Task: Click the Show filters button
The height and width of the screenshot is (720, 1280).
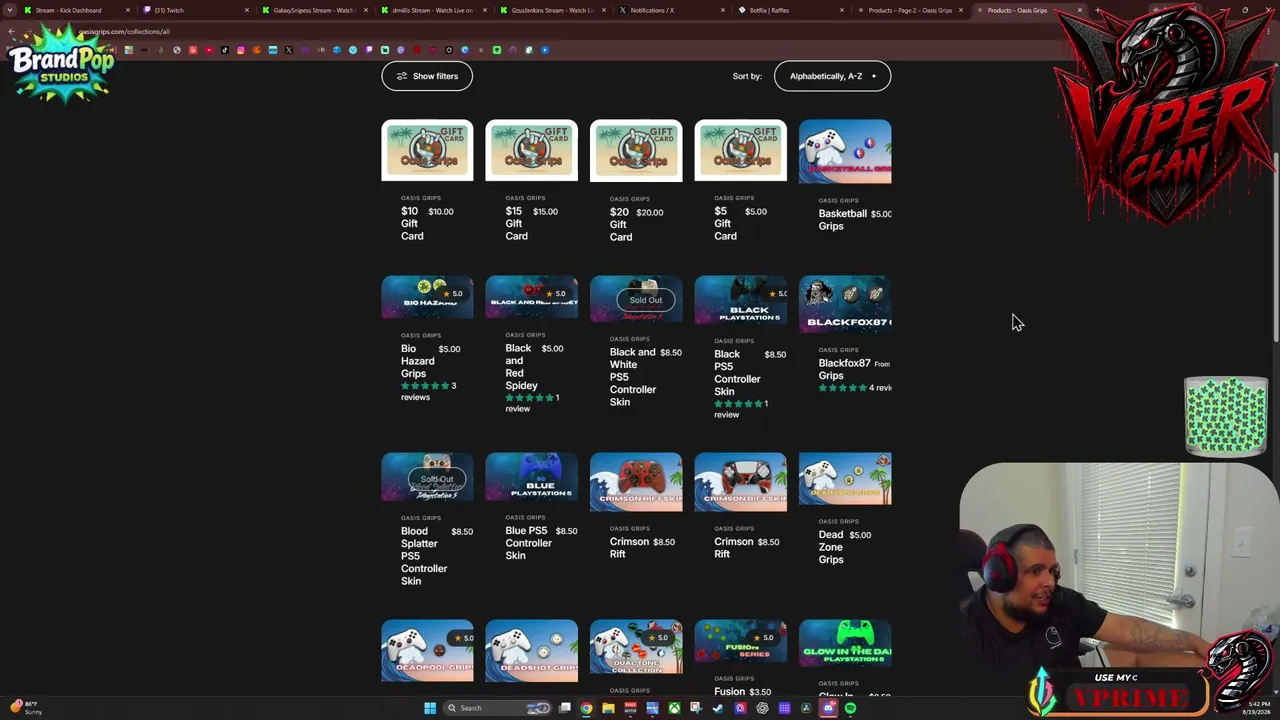Action: (427, 76)
